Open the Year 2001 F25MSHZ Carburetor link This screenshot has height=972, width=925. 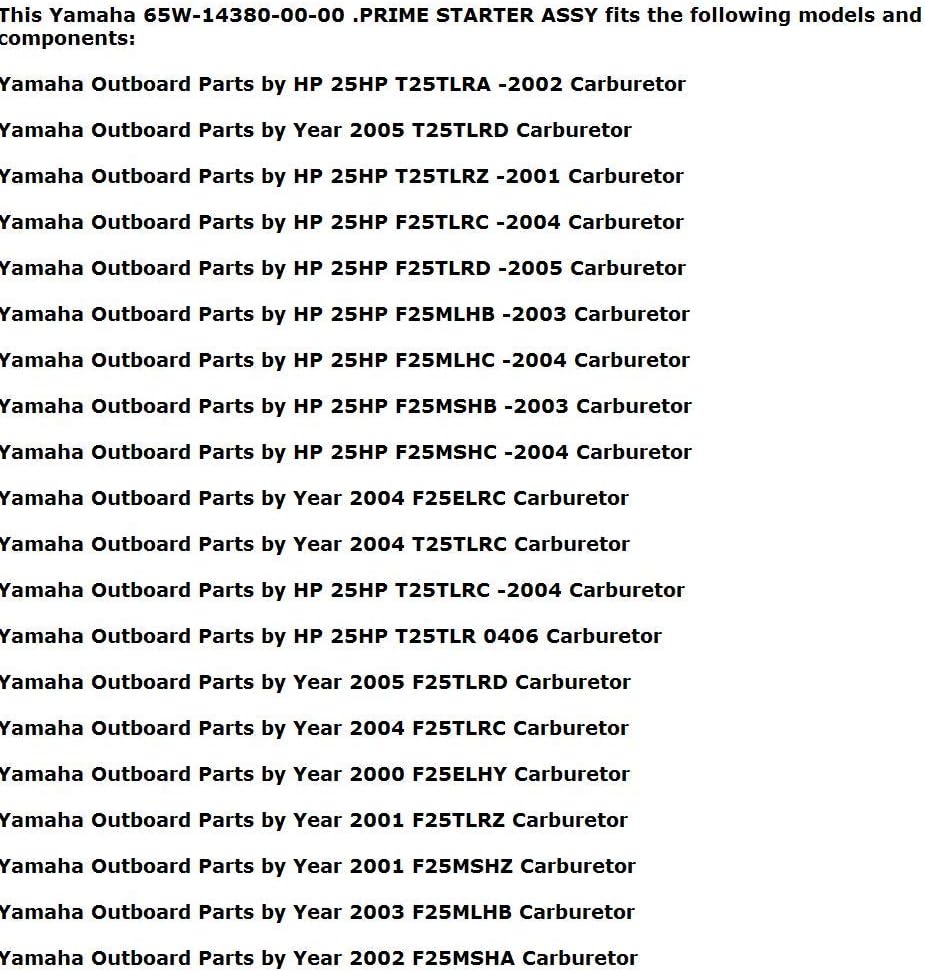(x=317, y=866)
